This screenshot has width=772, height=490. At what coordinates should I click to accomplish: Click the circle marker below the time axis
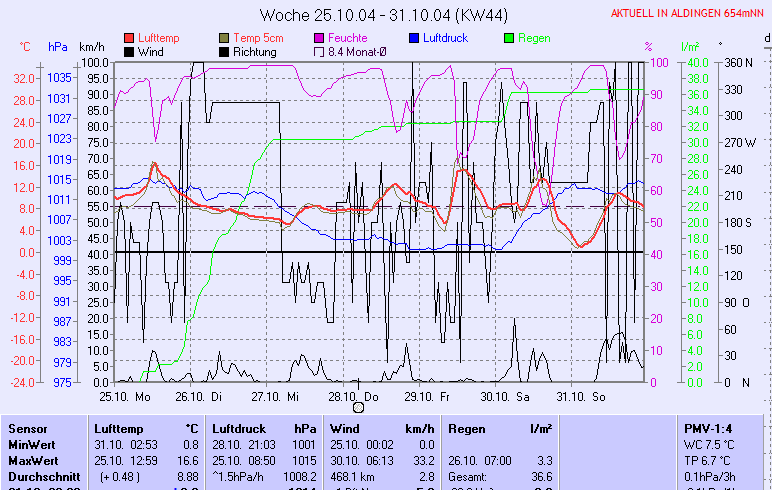(x=358, y=407)
